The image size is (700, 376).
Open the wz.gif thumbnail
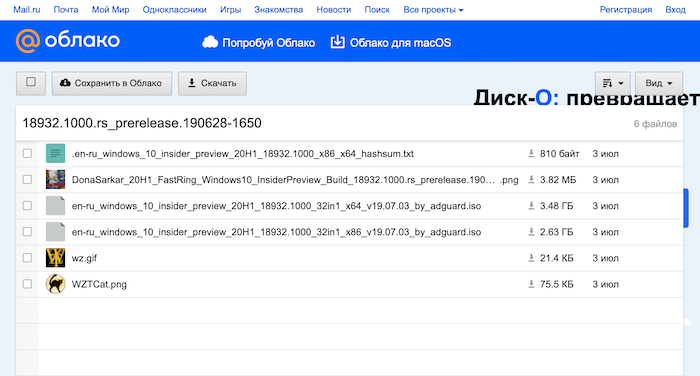55,258
